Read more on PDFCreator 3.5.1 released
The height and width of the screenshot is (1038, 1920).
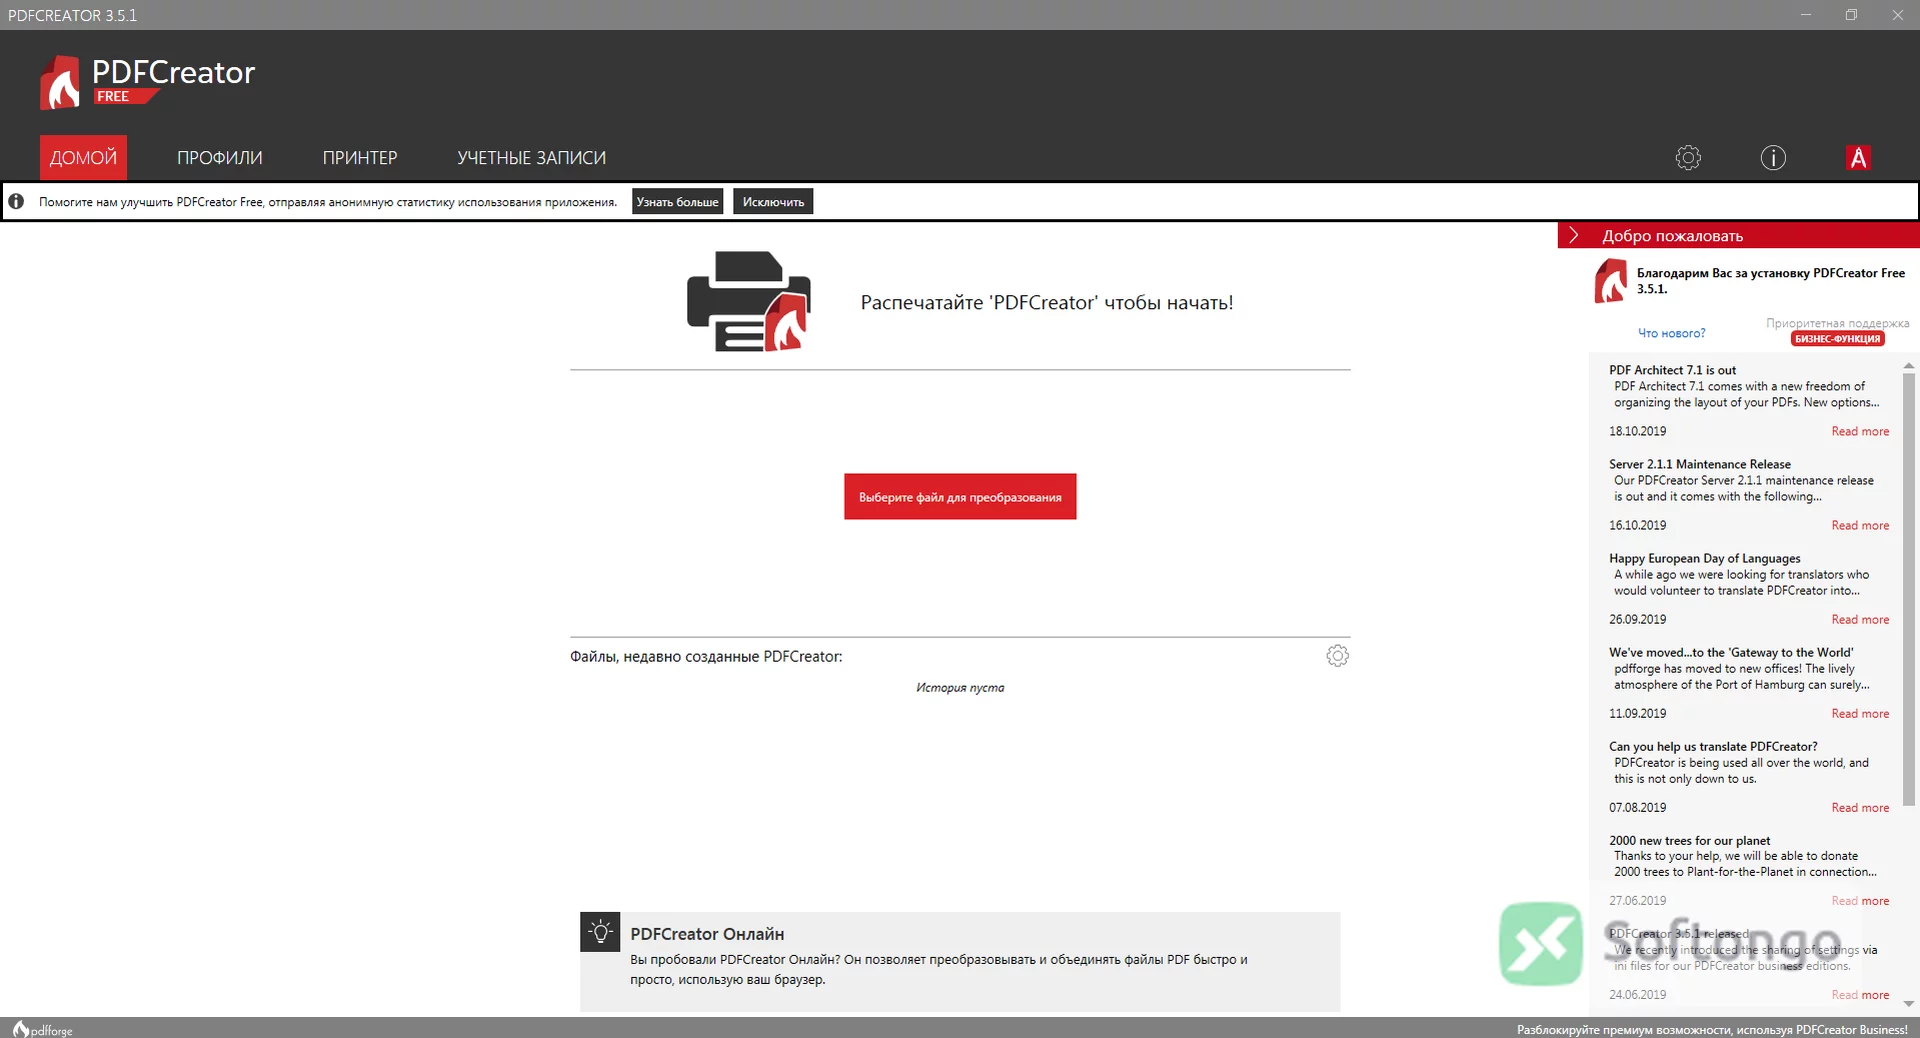pyautogui.click(x=1860, y=994)
